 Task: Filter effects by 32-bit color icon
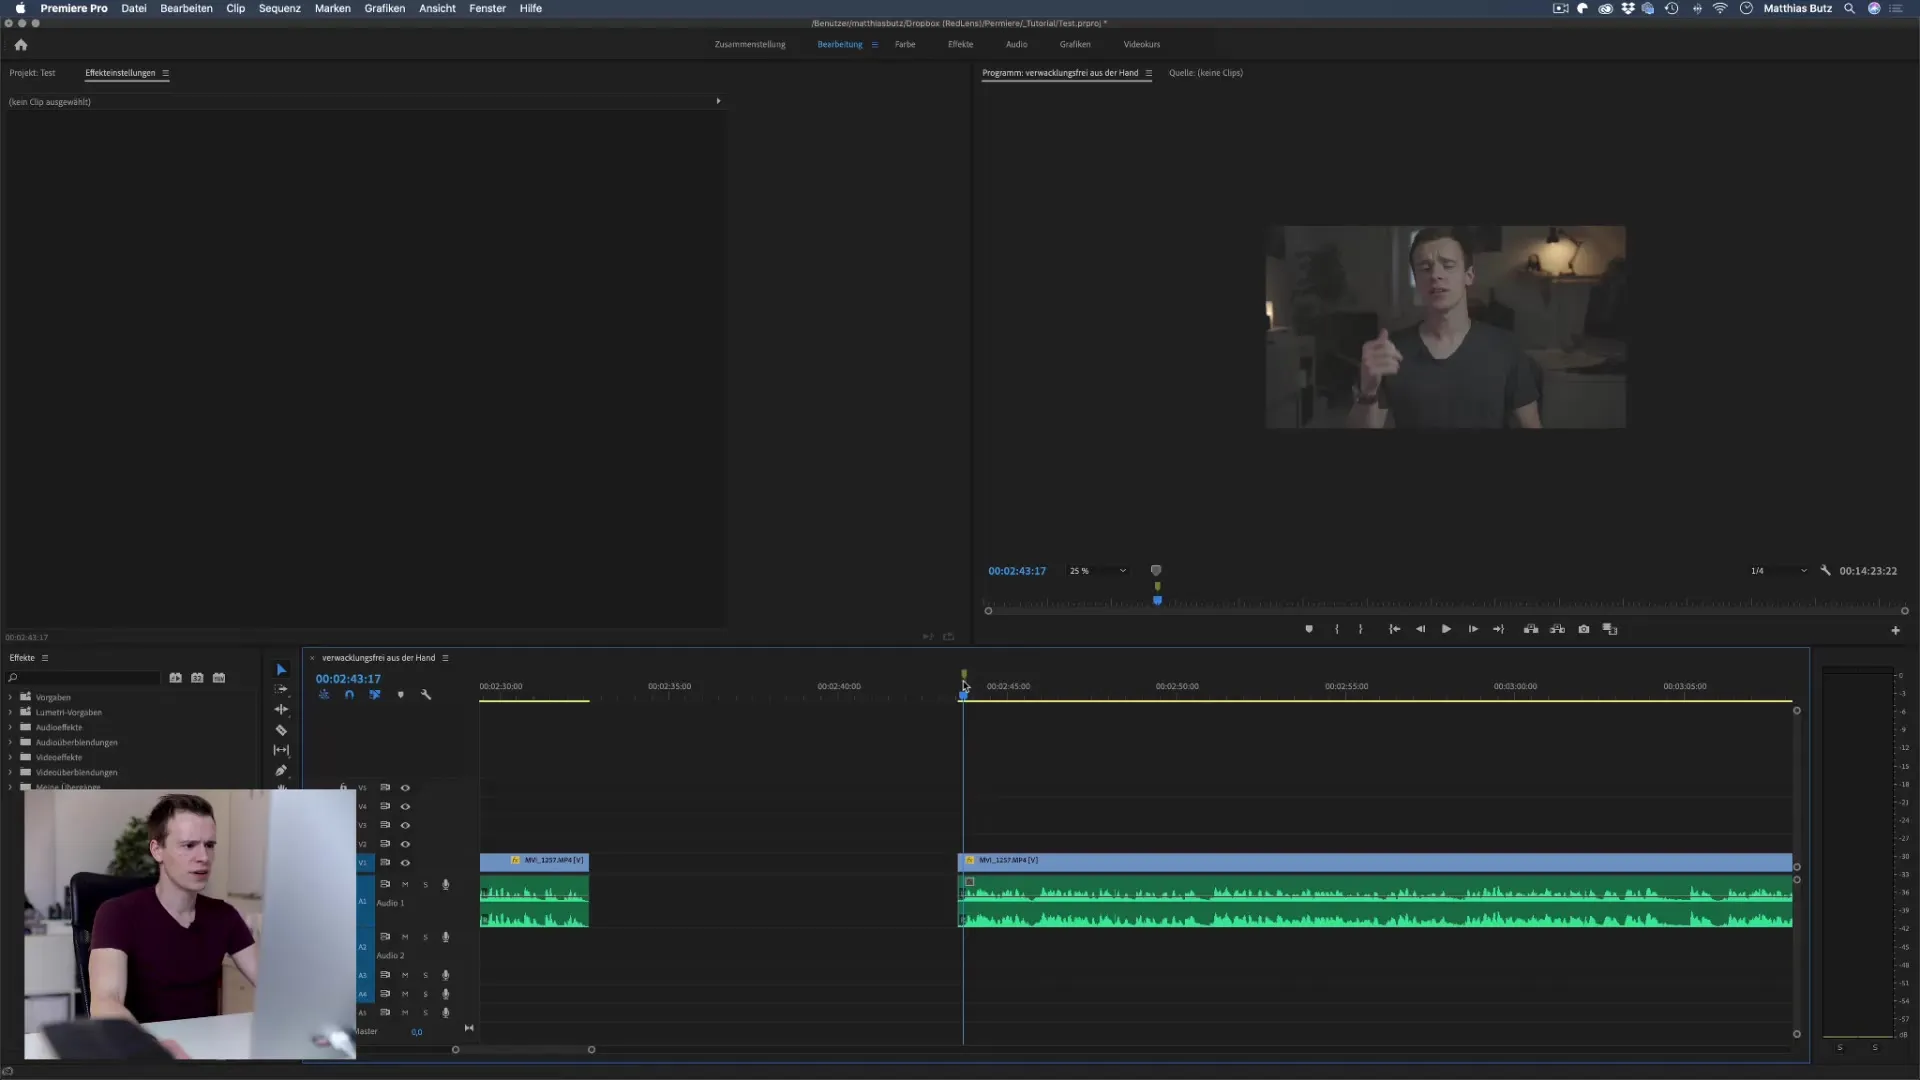tap(197, 677)
